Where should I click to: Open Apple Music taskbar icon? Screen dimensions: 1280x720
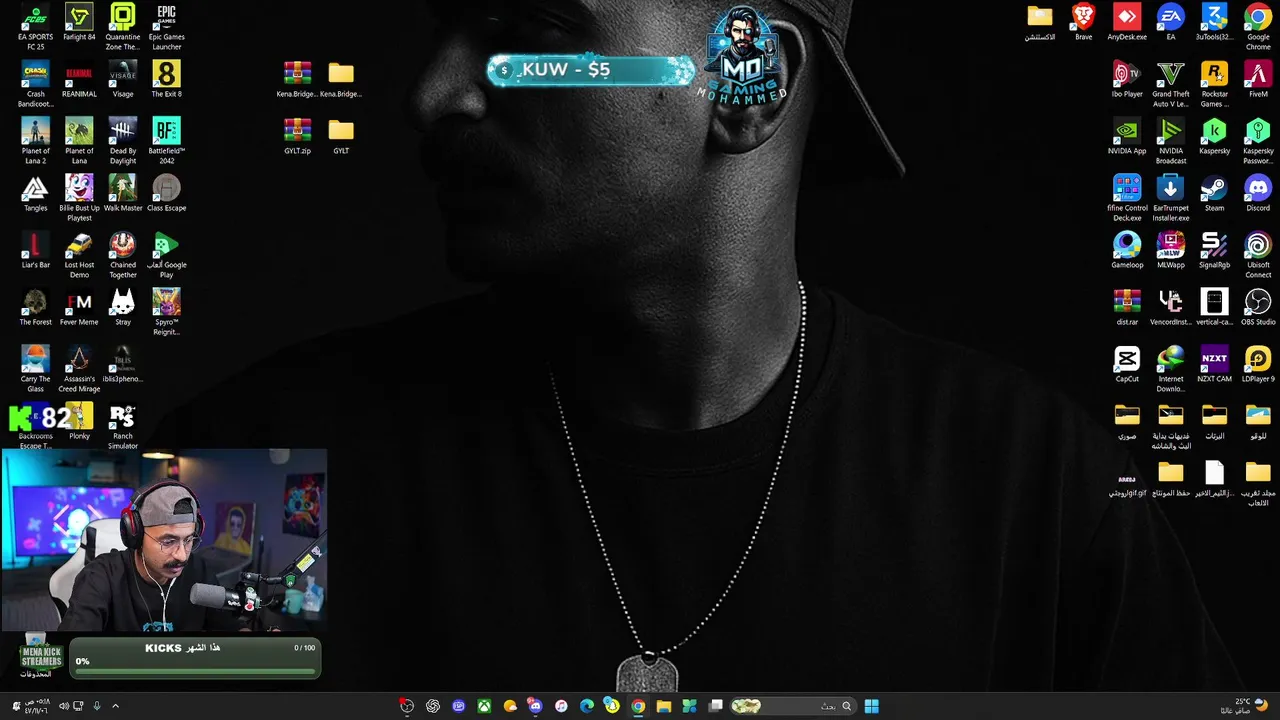coord(561,706)
